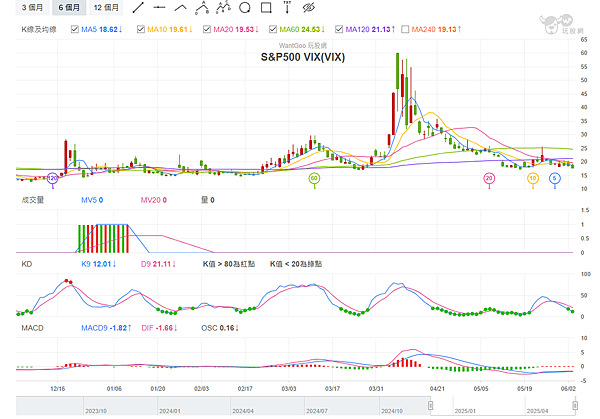The image size is (600, 419).
Task: Select the 12個月 time range tab
Action: [106, 7]
